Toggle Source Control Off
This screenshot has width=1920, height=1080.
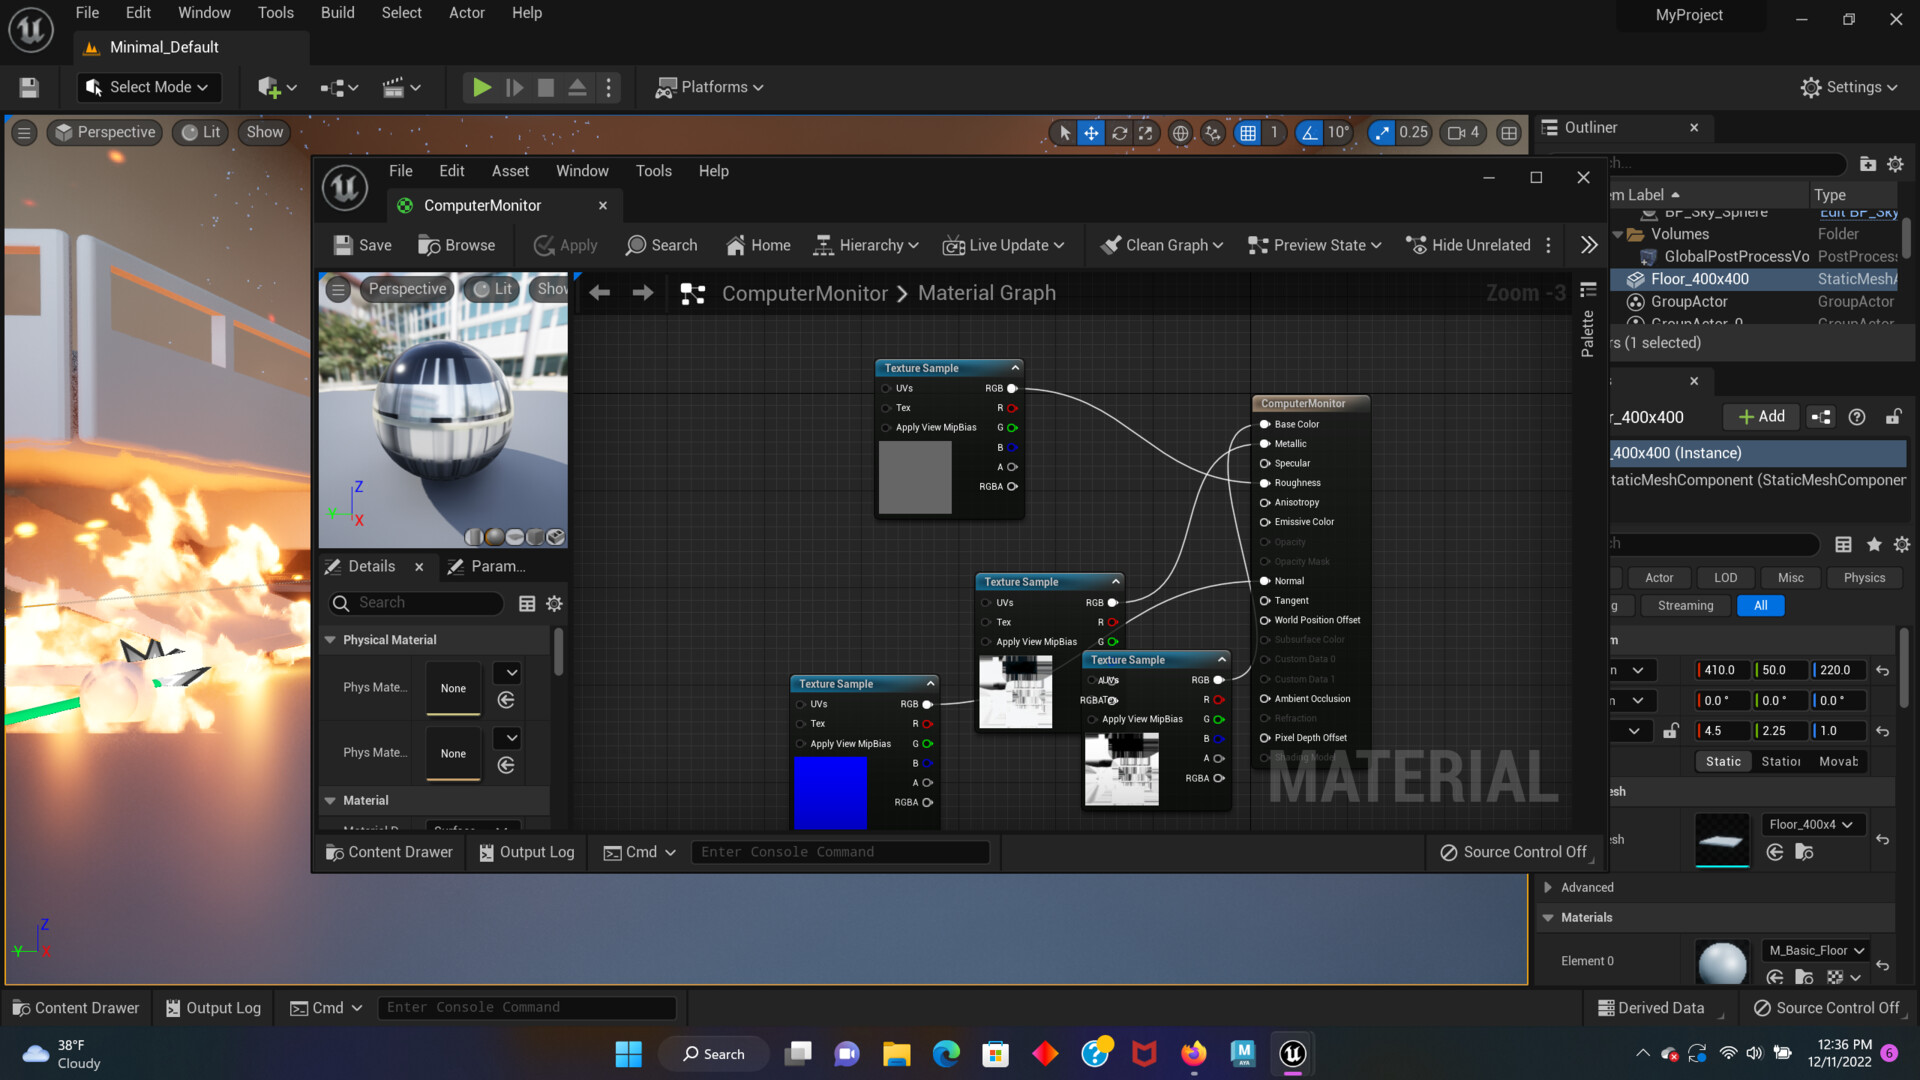click(x=1515, y=852)
